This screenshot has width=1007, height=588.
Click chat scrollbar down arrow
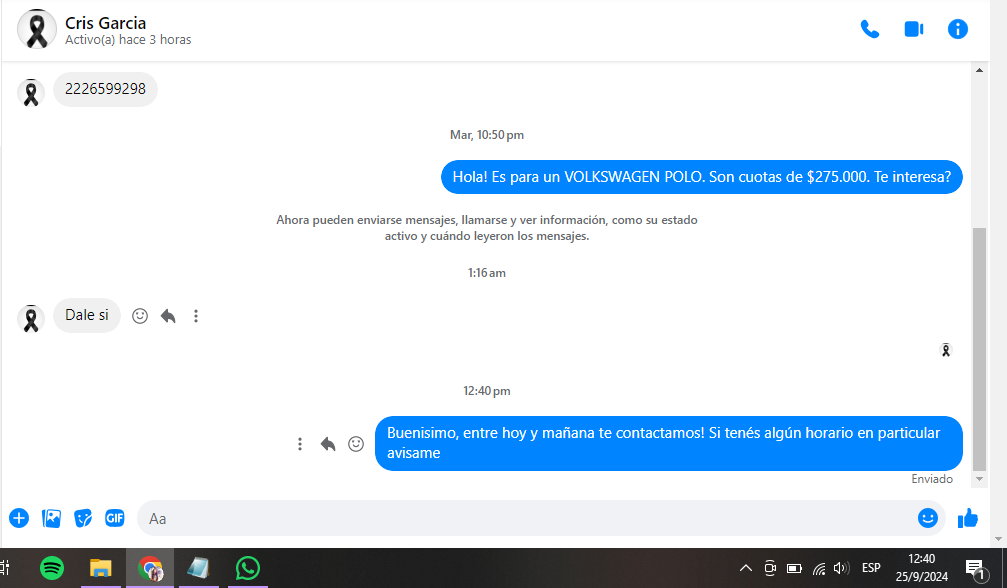point(979,479)
